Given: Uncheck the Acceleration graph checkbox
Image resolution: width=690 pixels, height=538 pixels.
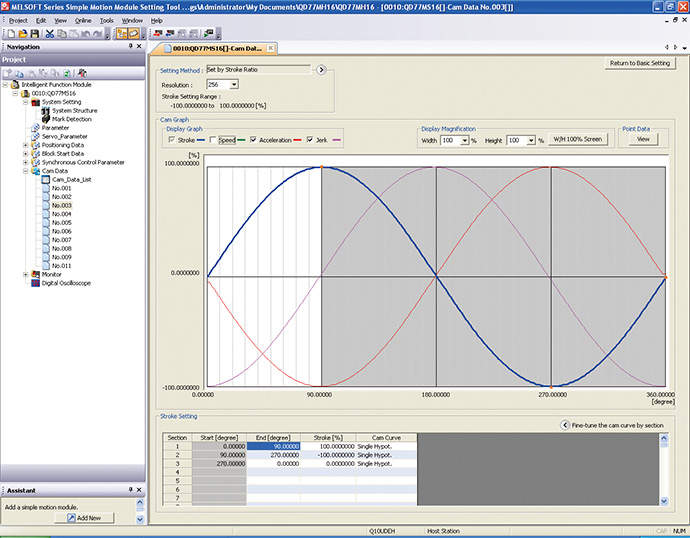Looking at the screenshot, I should [252, 140].
